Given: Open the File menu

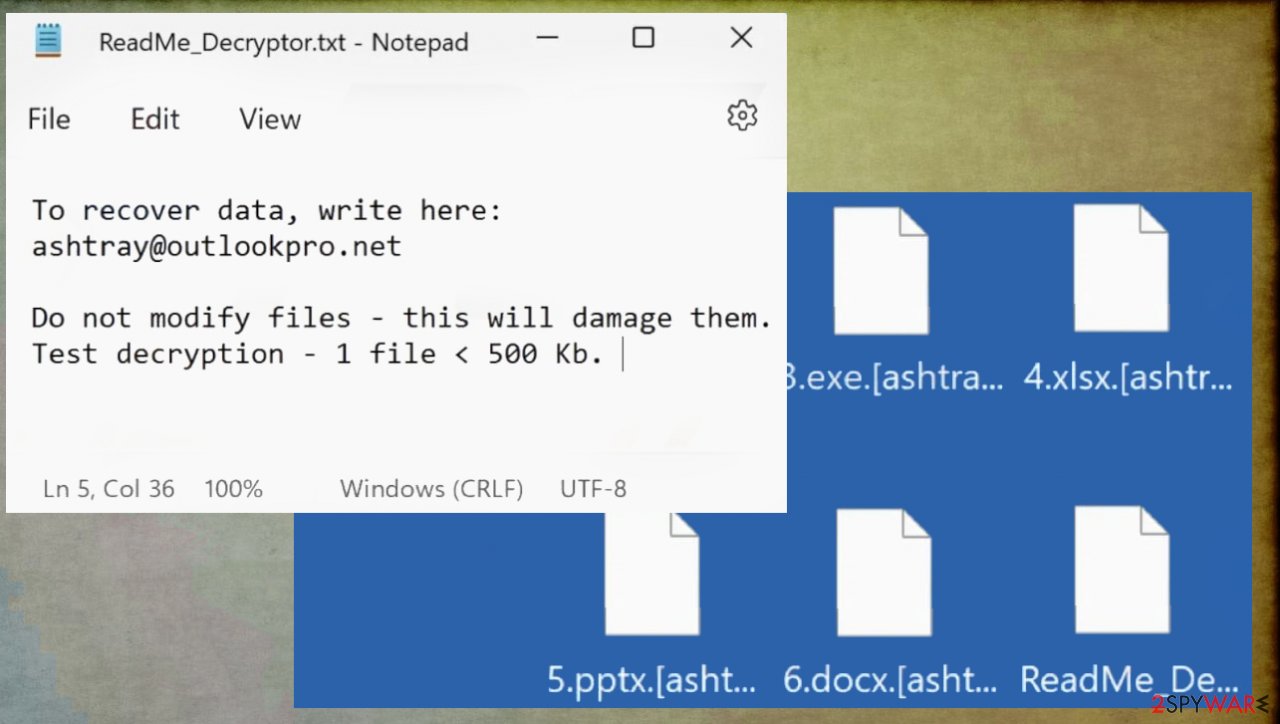Looking at the screenshot, I should click(x=48, y=119).
